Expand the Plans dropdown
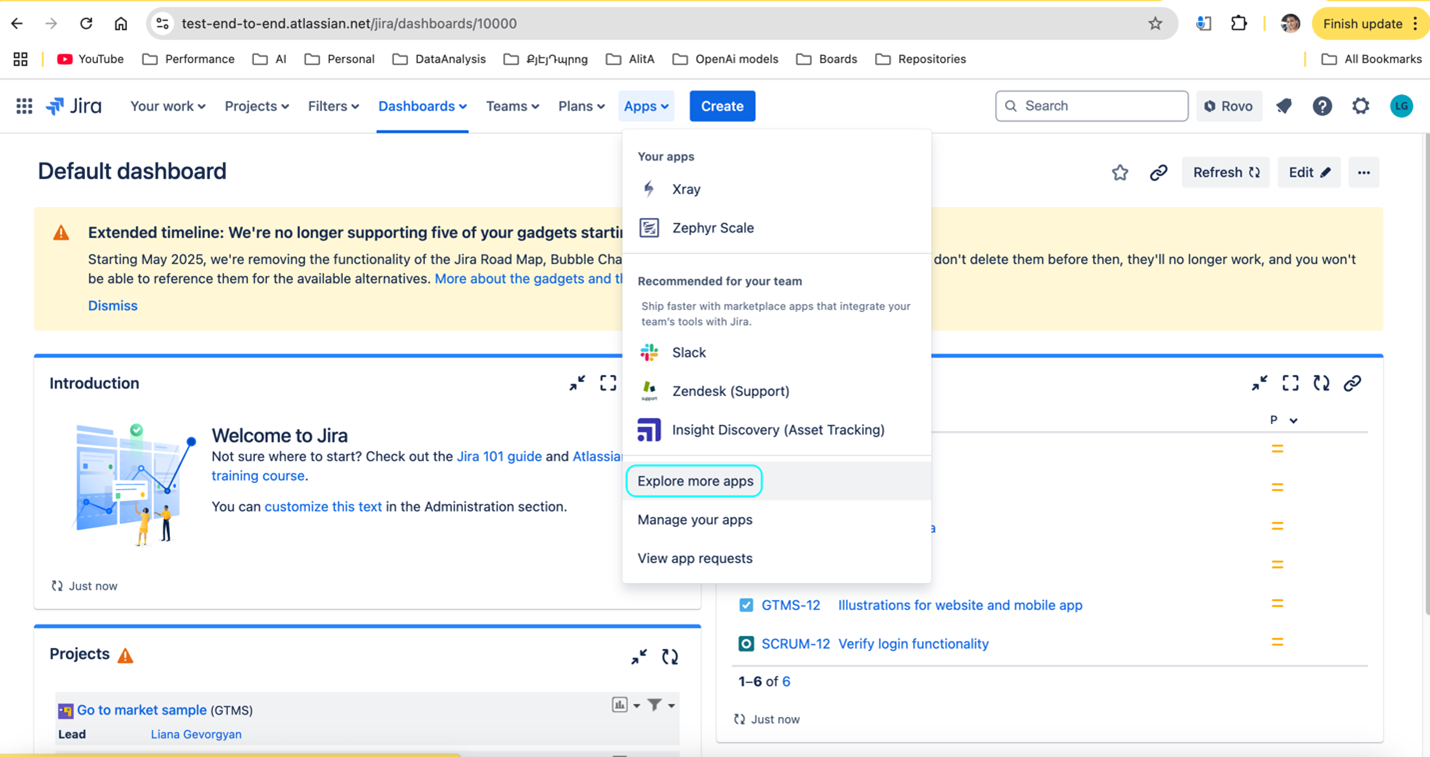 point(581,106)
